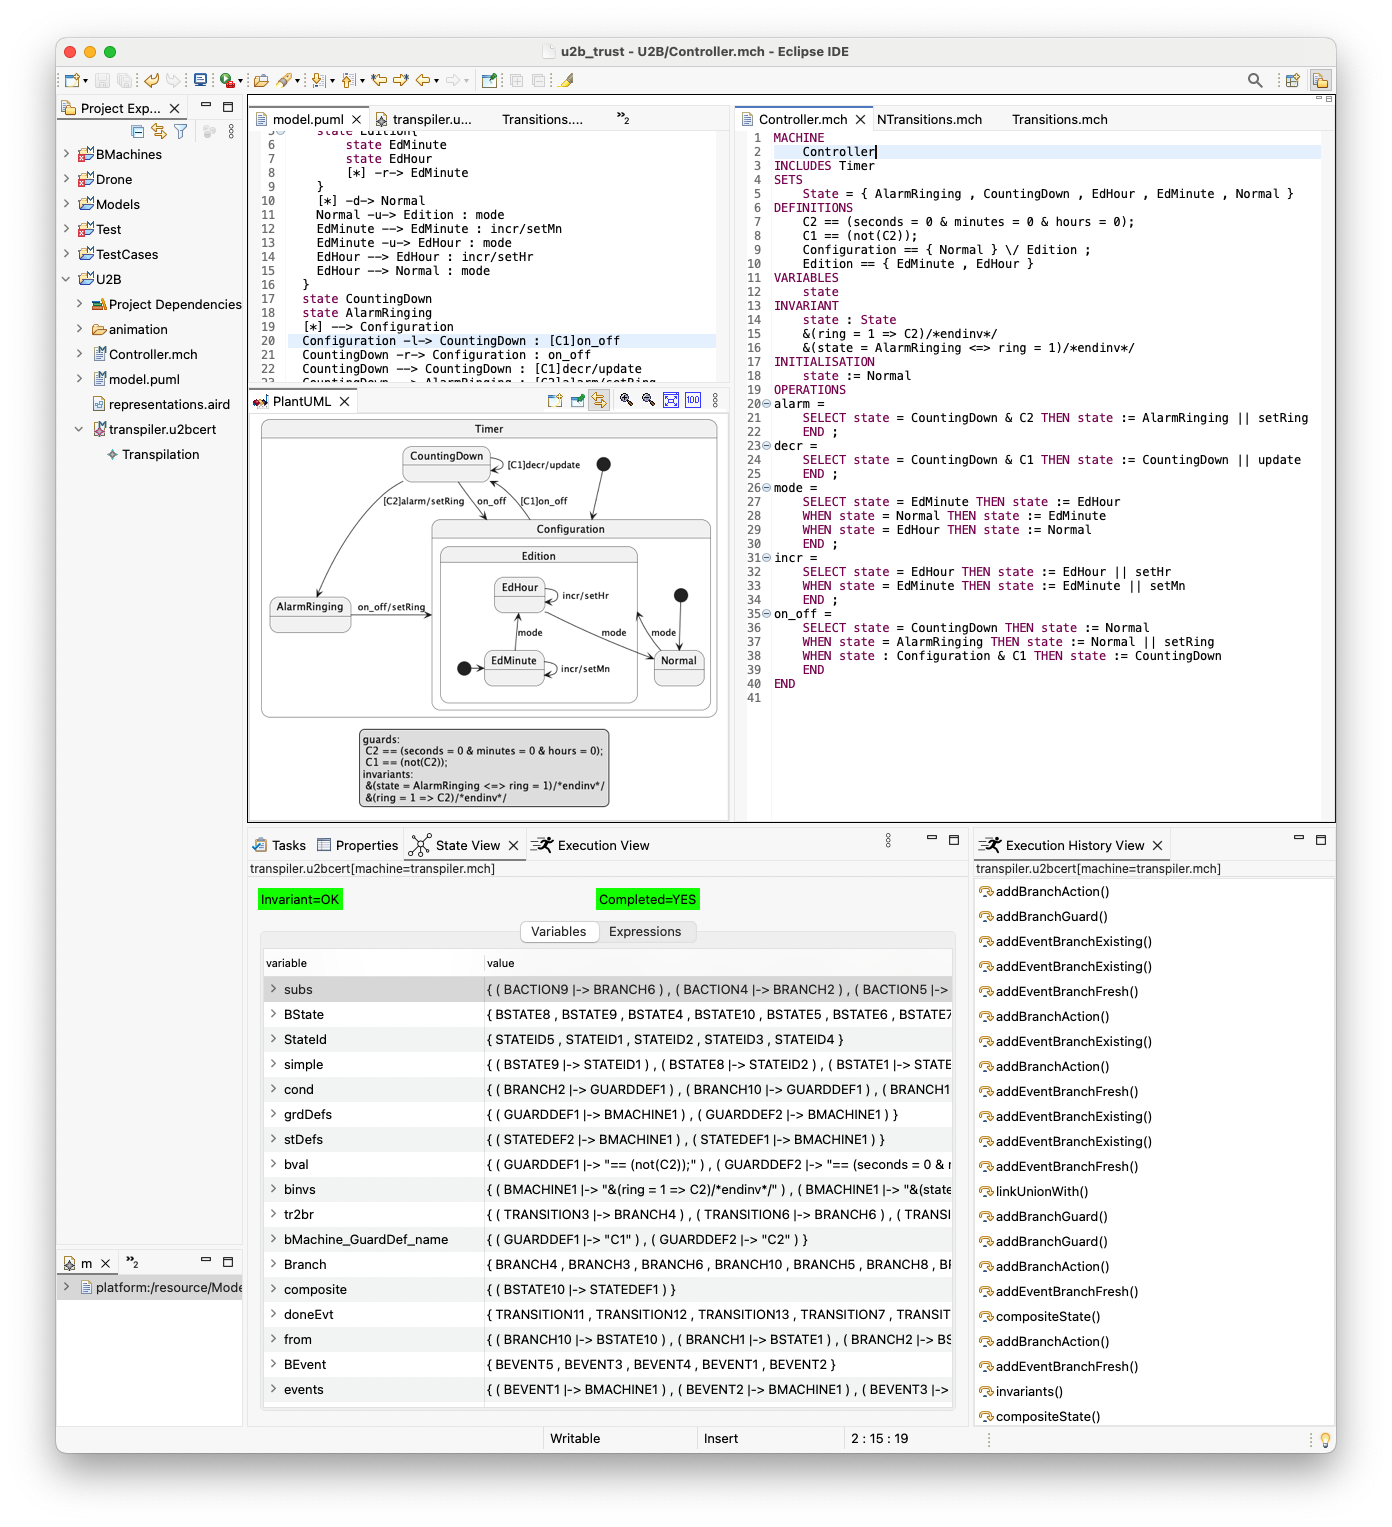Image resolution: width=1392 pixels, height=1527 pixels.
Task: Open Project Explorer view menu dots
Action: coord(231,131)
